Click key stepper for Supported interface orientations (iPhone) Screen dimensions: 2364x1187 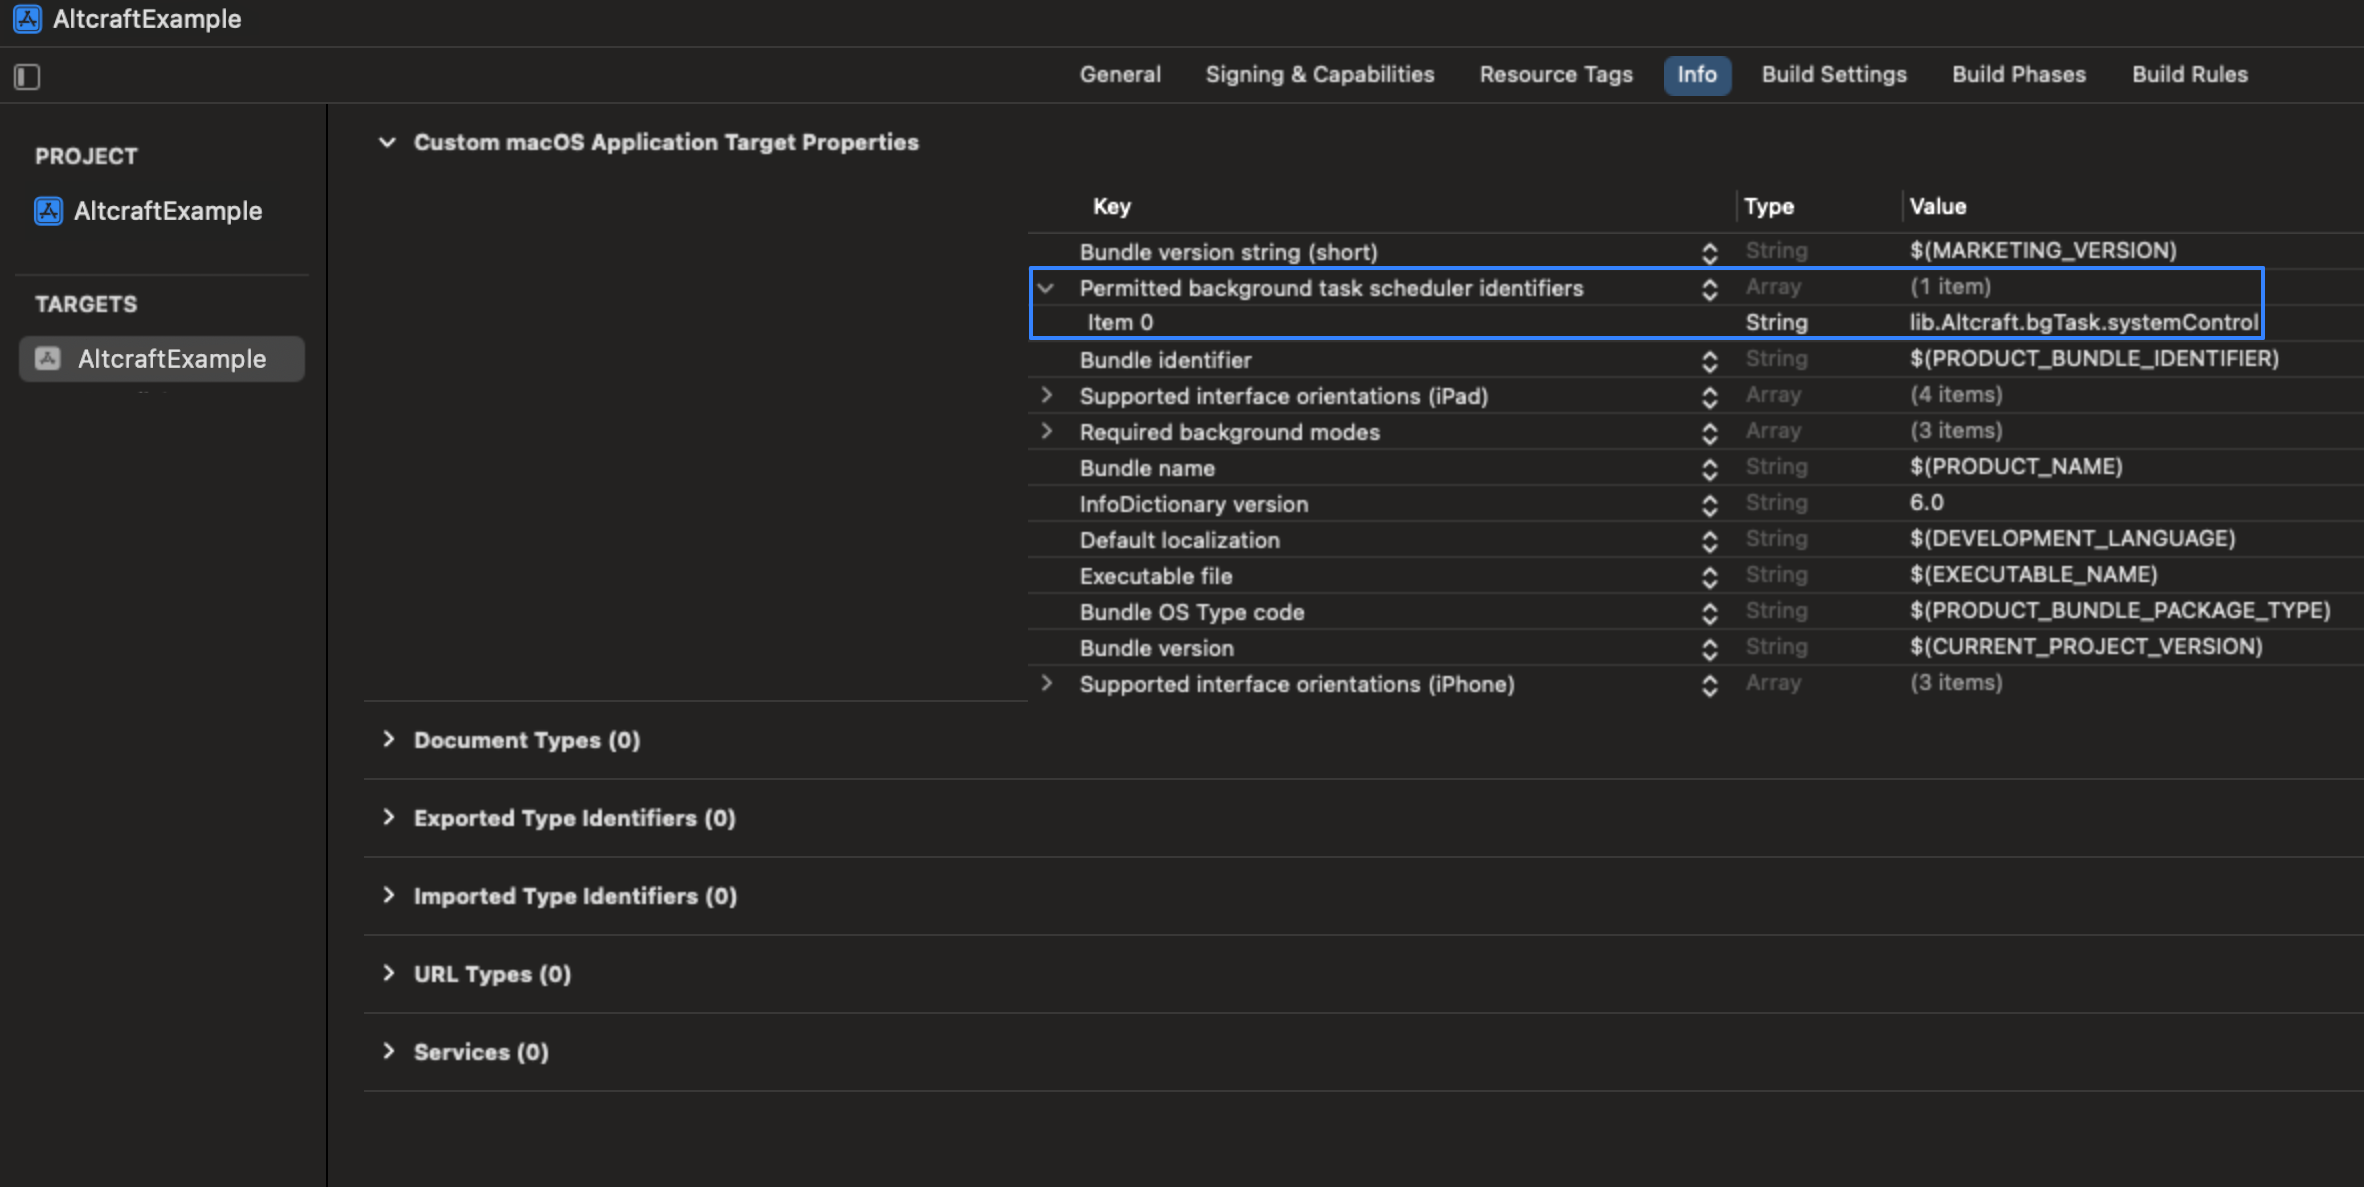point(1709,685)
